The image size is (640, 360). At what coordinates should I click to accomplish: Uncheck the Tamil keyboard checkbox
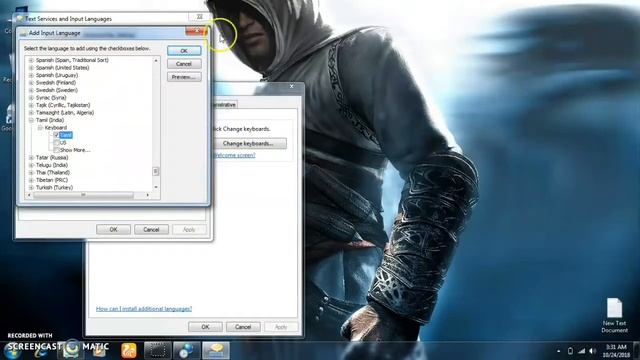[x=56, y=135]
